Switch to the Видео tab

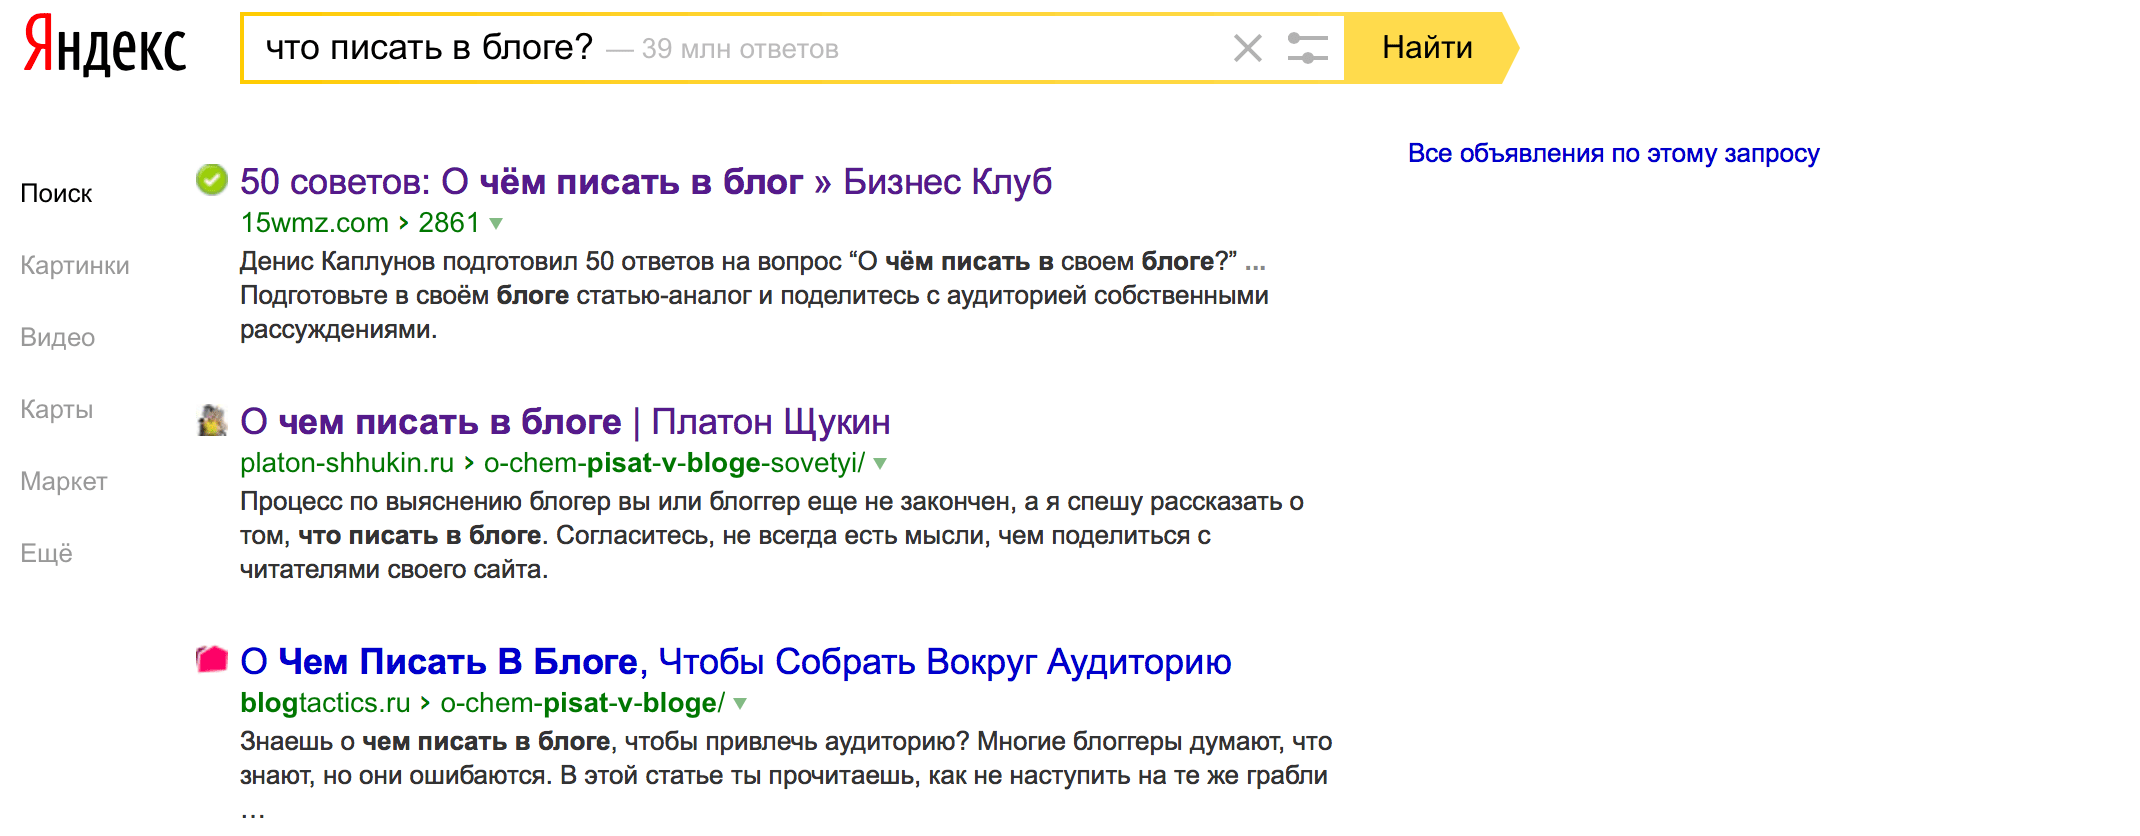(x=58, y=337)
